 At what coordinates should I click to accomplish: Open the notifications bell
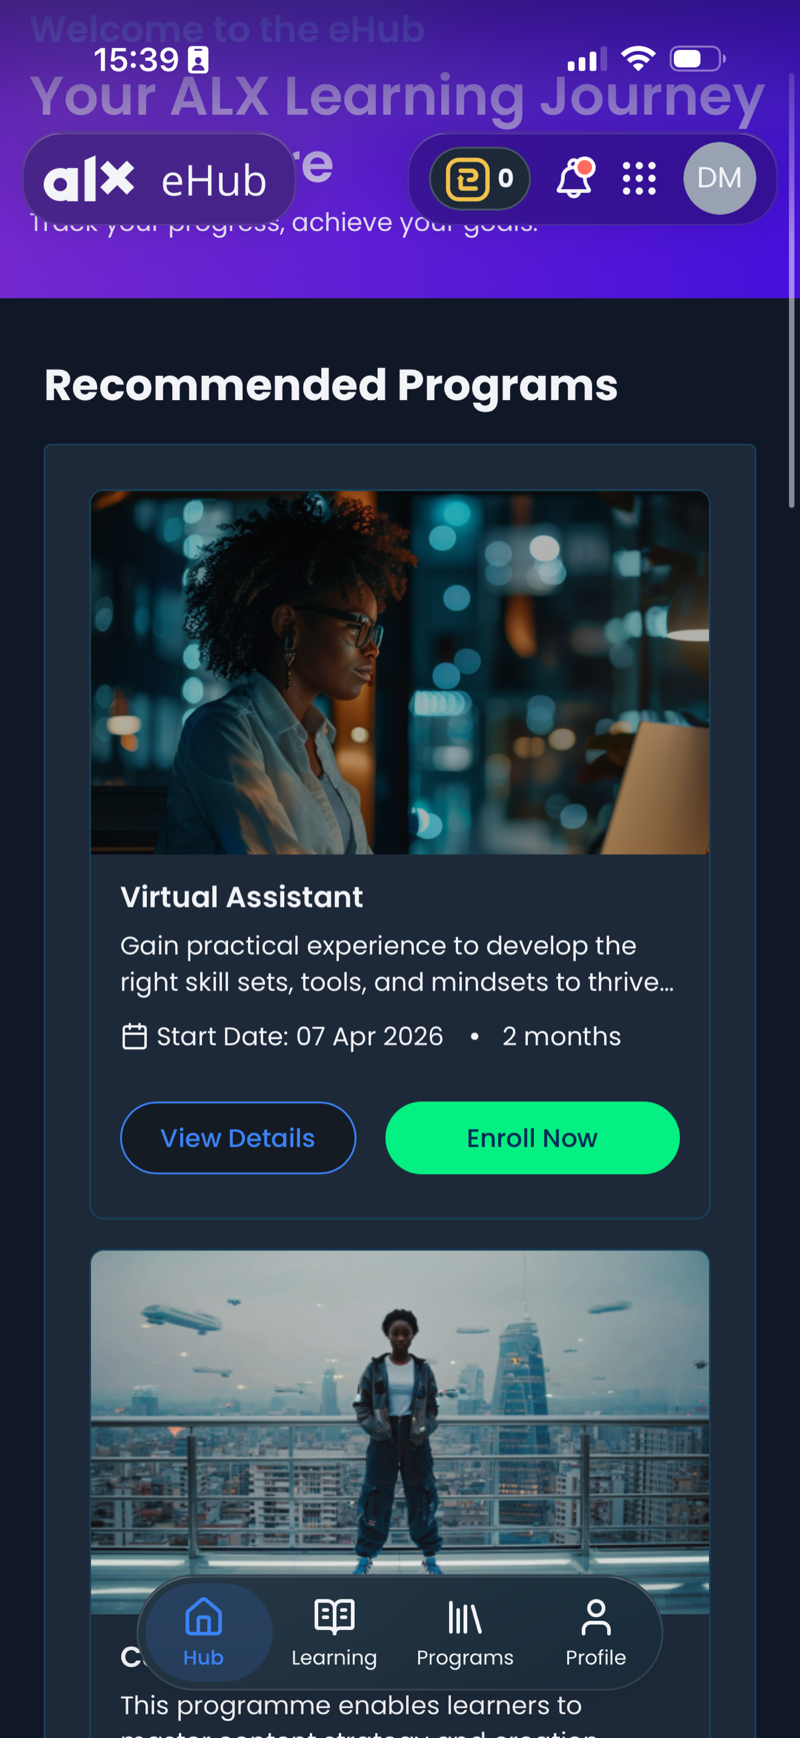(x=575, y=179)
